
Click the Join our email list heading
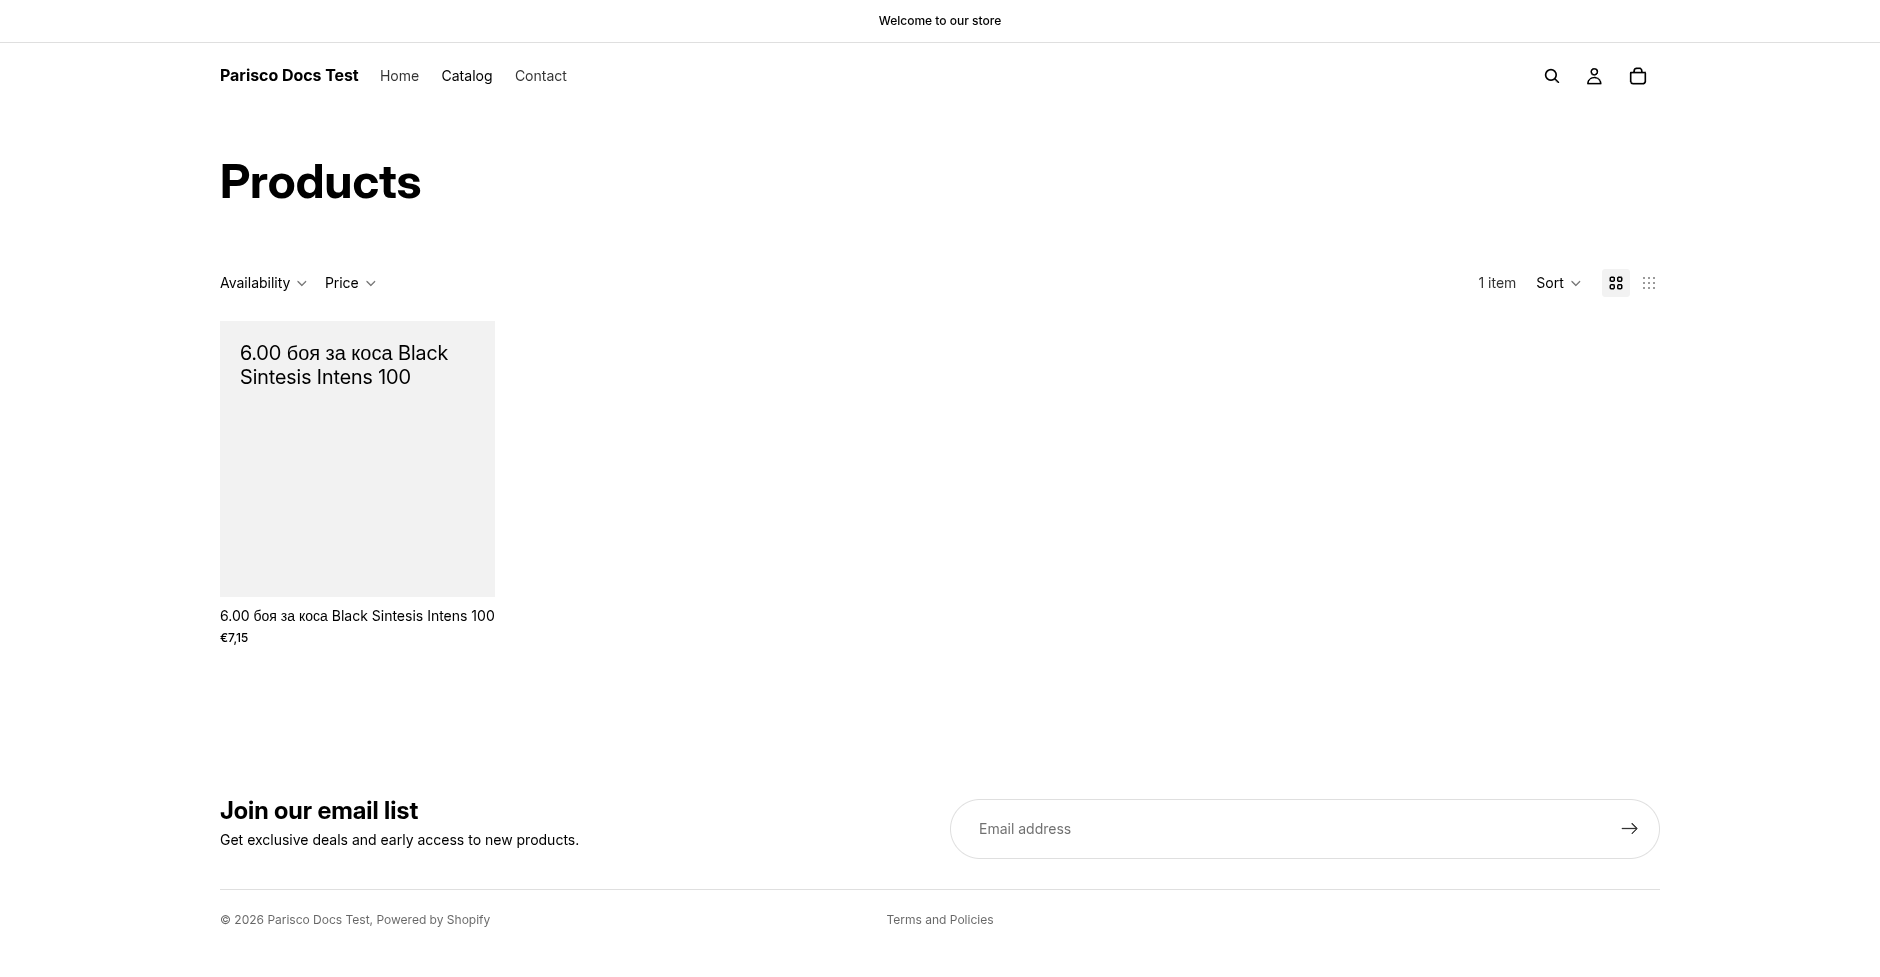319,811
